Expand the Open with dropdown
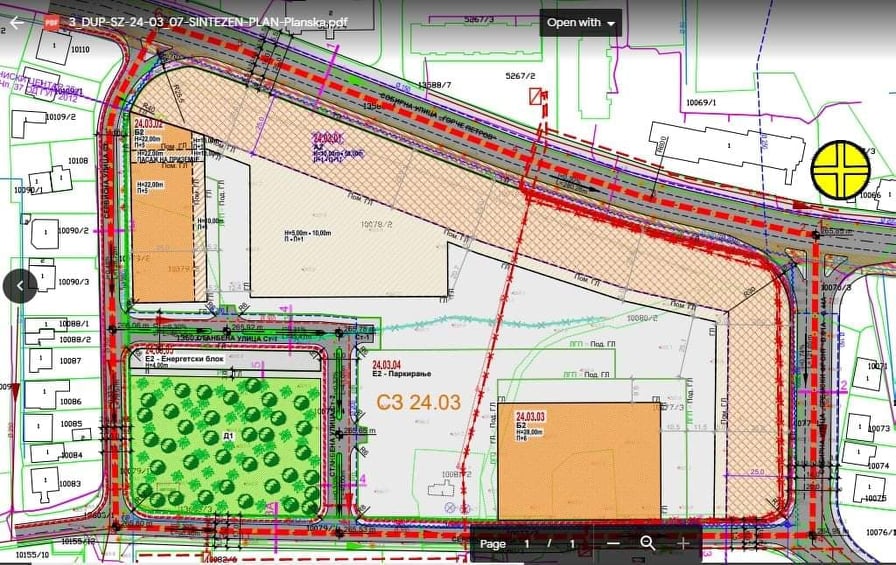Viewport: 896px width, 565px height. (582, 22)
